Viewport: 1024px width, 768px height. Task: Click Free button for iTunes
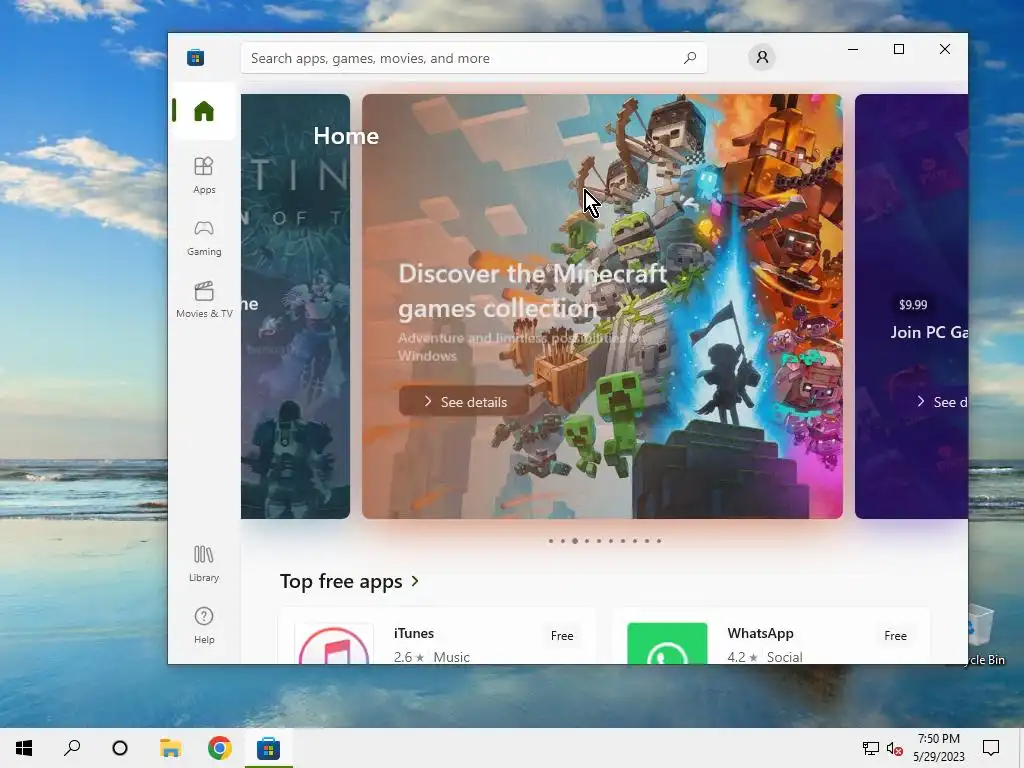(562, 635)
